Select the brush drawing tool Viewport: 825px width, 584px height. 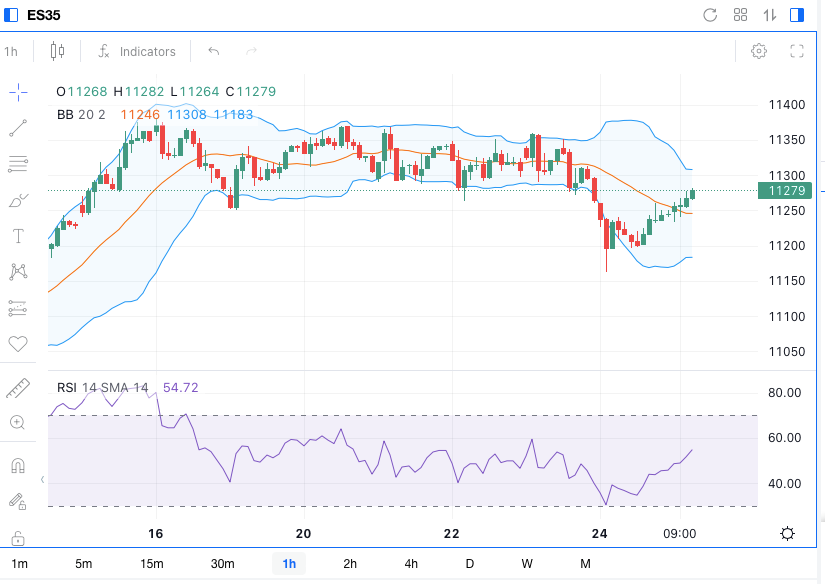pyautogui.click(x=18, y=200)
